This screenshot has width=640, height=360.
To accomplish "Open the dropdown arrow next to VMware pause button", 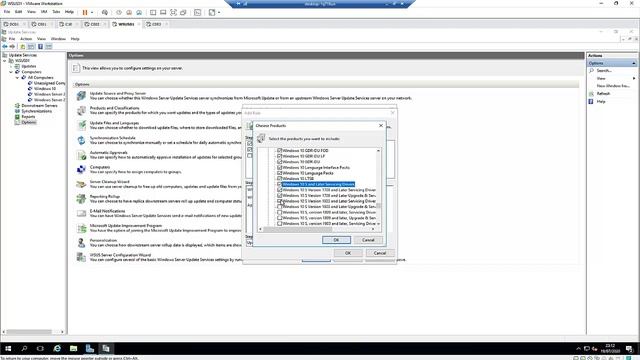I will coord(92,12).
